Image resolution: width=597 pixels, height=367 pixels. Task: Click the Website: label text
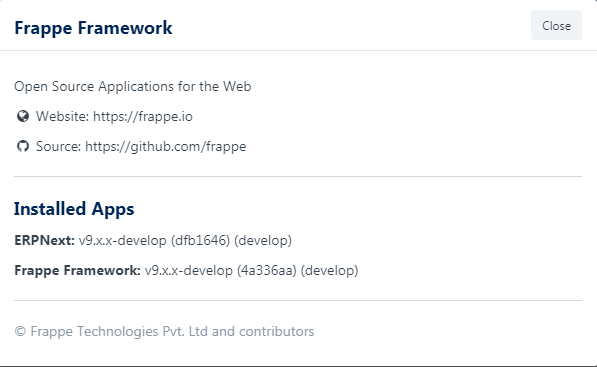point(62,116)
